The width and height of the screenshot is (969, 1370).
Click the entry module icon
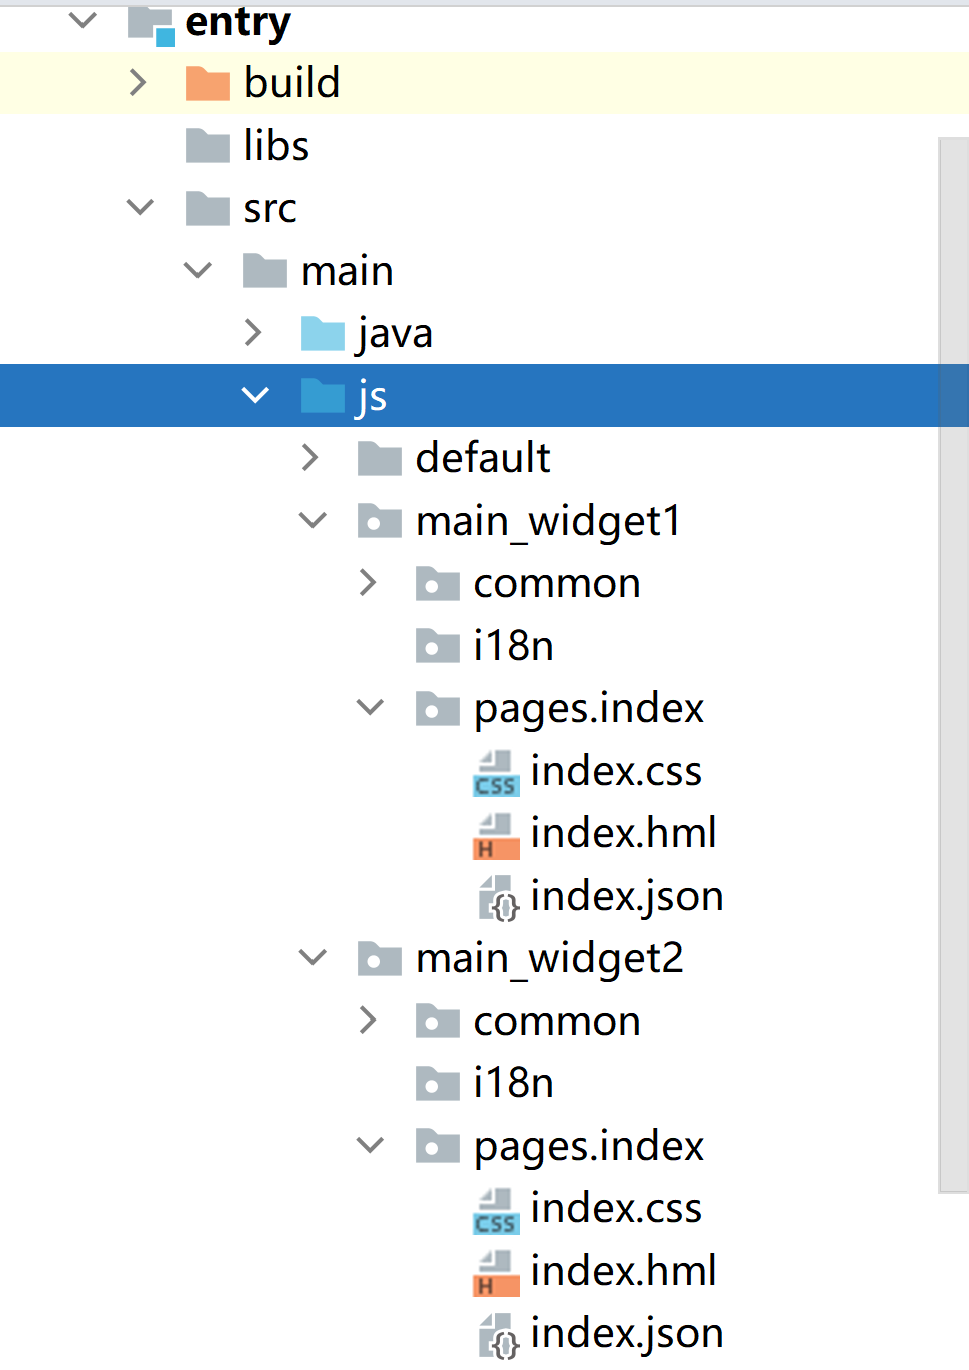coord(151,24)
